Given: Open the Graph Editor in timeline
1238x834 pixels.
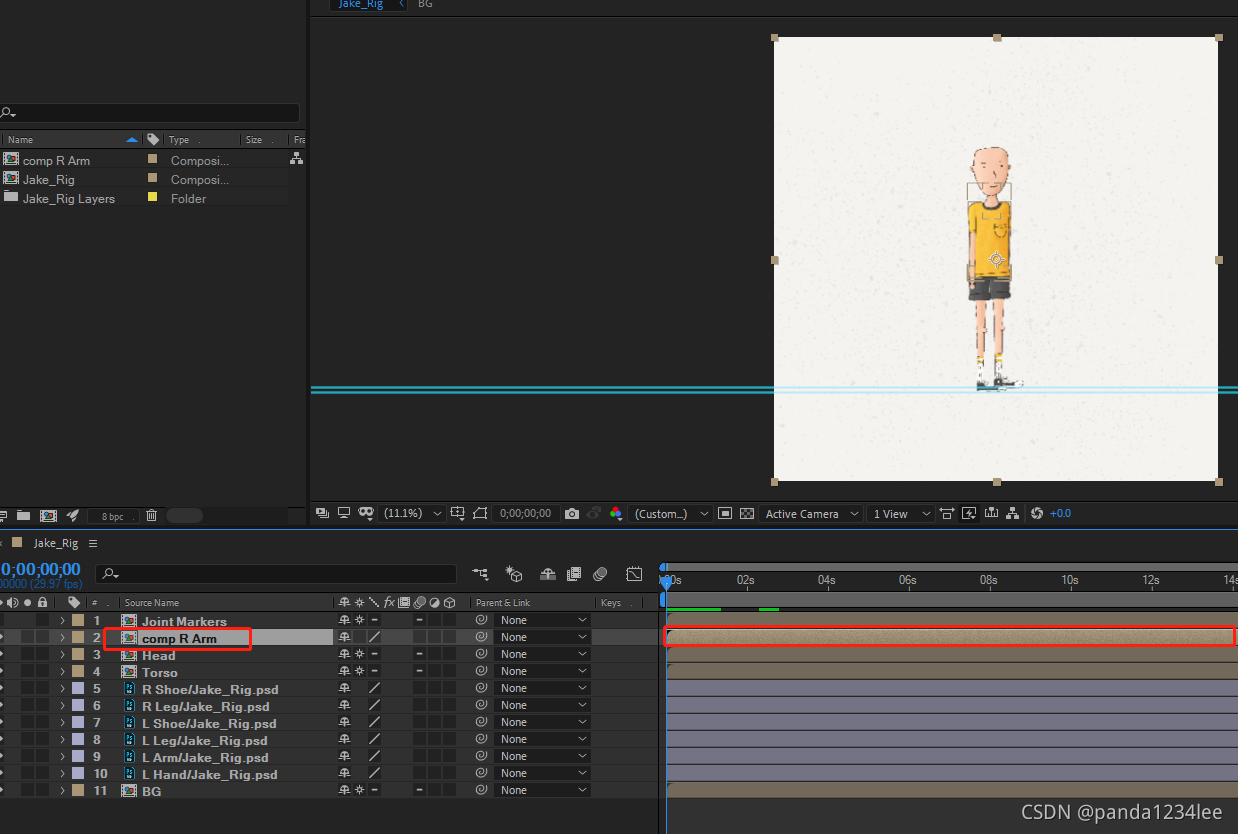Looking at the screenshot, I should click(634, 574).
